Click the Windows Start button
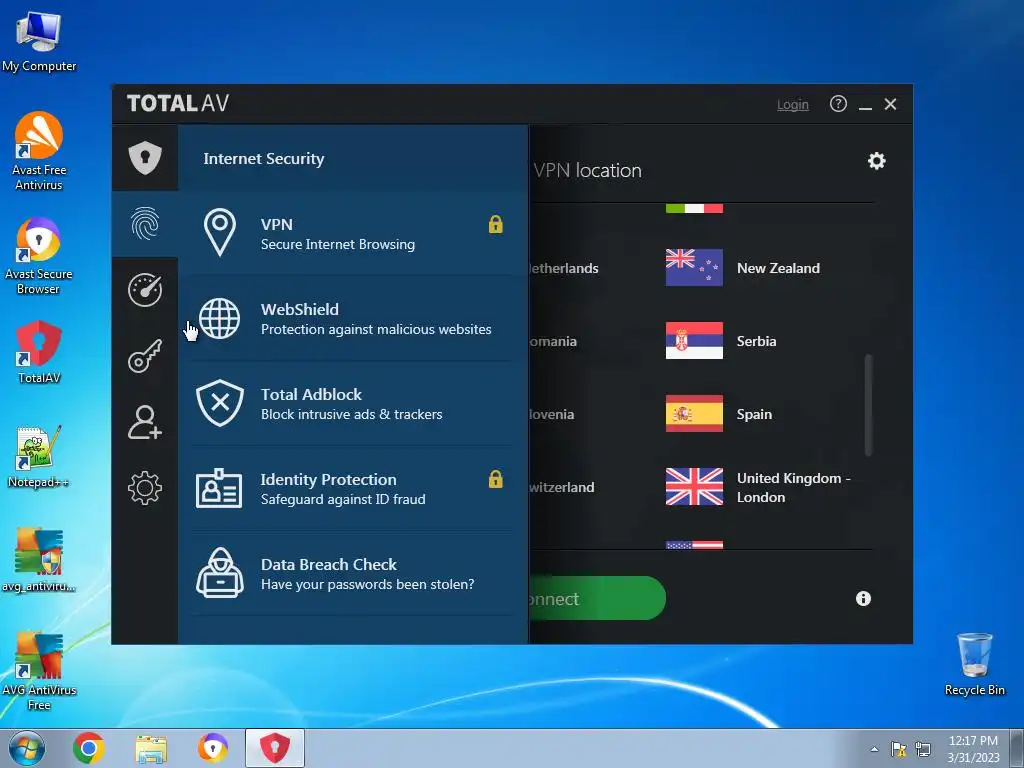The image size is (1024, 768). tap(26, 748)
